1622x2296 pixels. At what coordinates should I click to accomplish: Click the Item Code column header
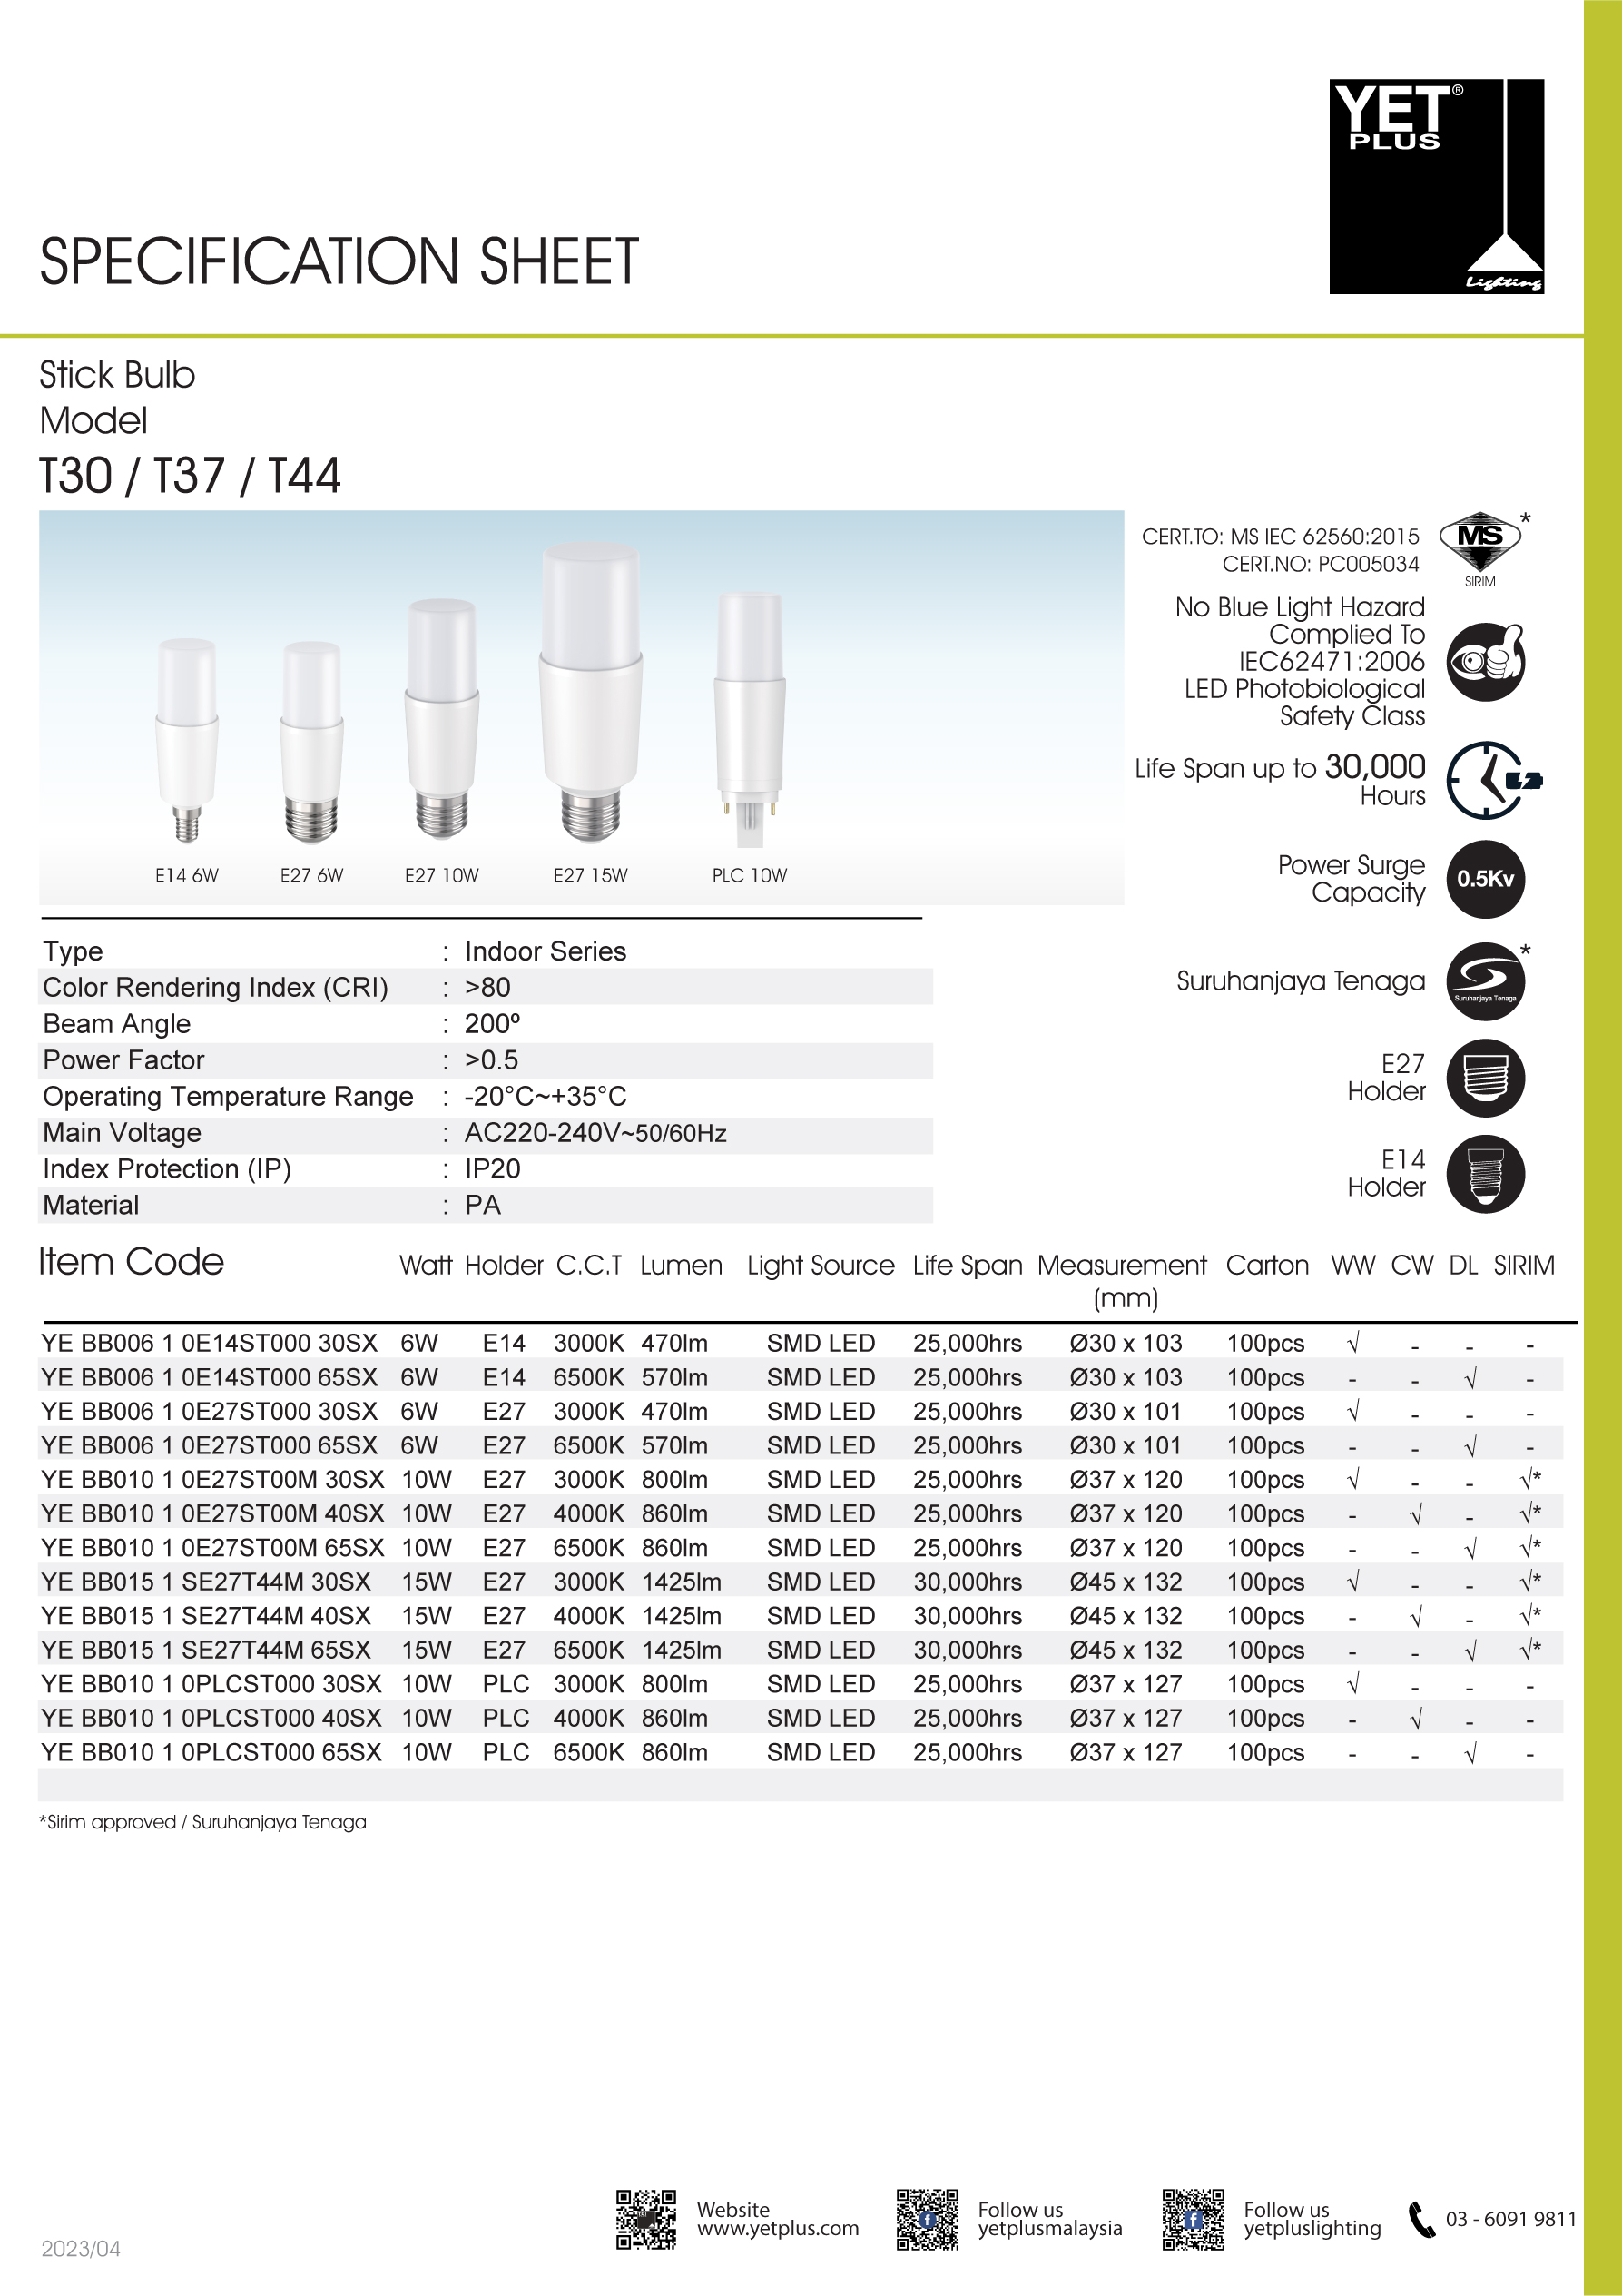[131, 1262]
